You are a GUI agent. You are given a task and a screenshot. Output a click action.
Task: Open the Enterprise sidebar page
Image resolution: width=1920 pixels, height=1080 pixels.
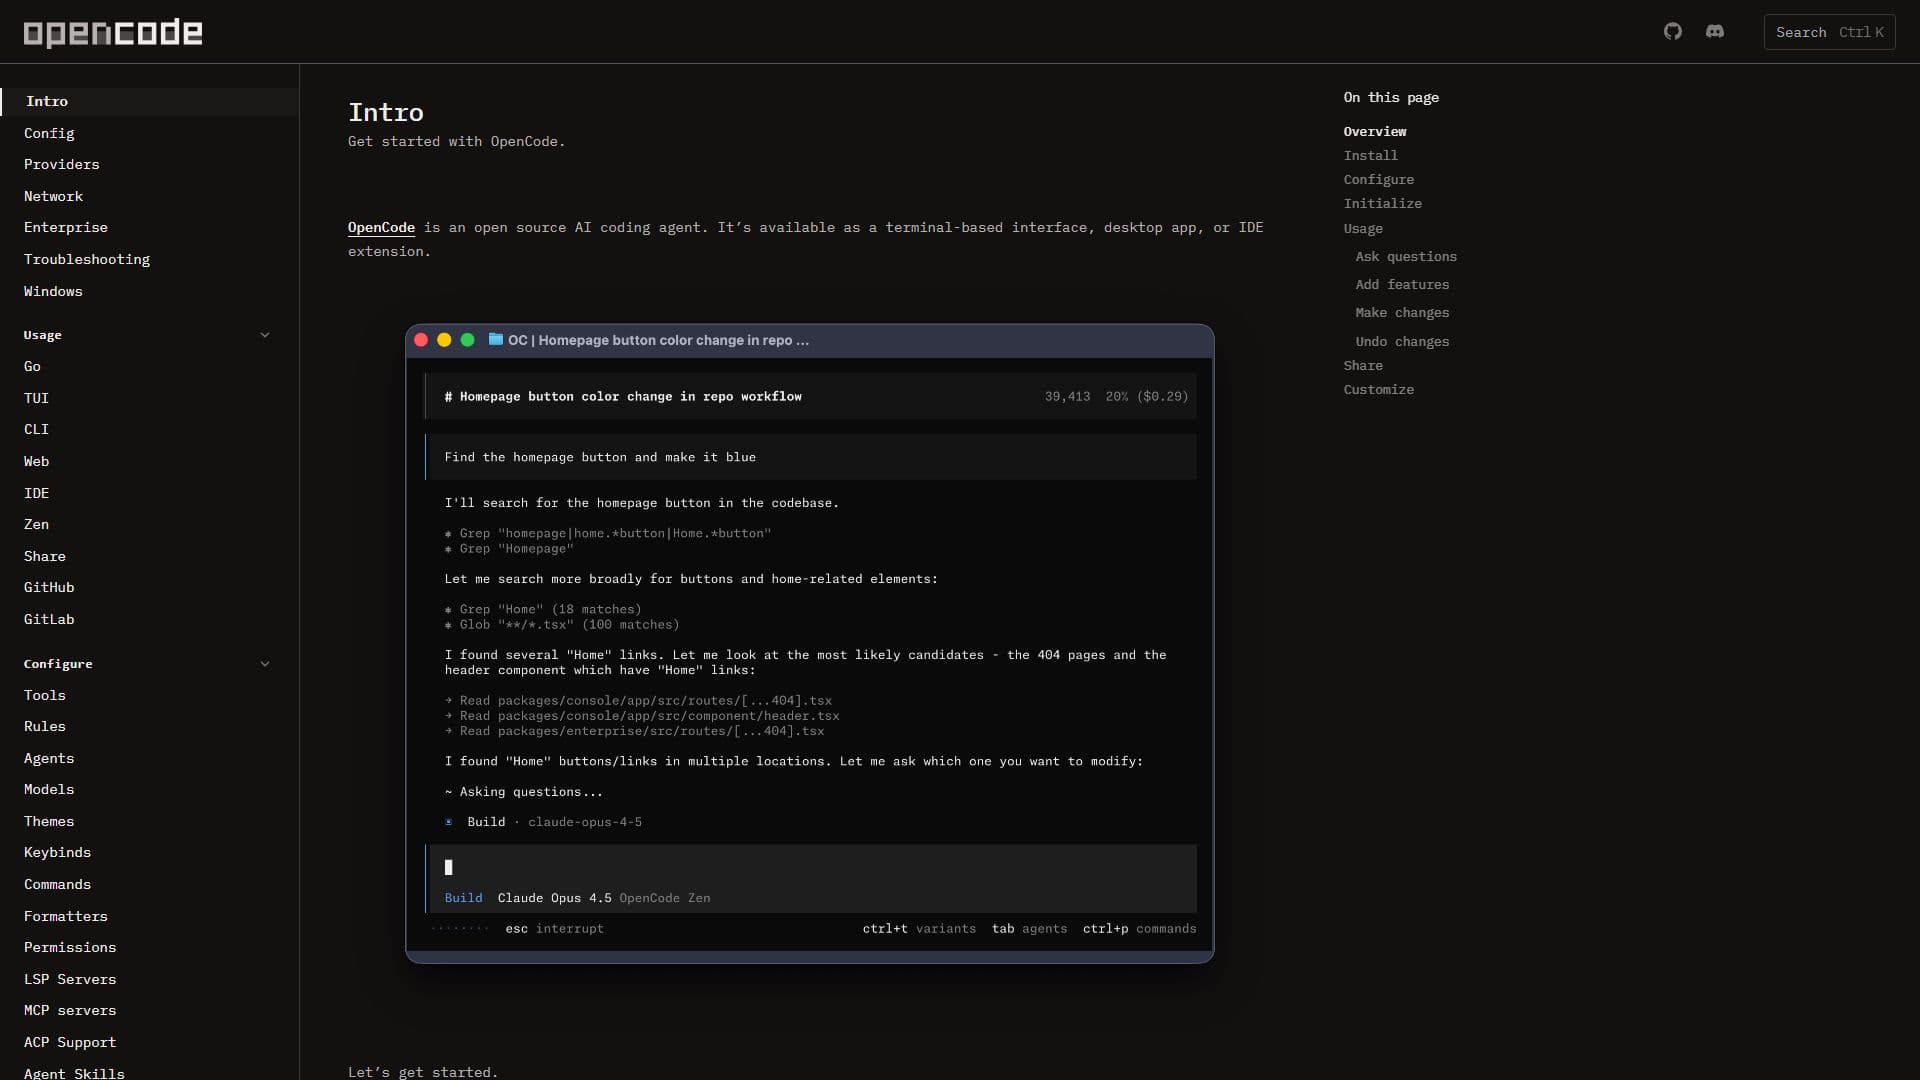coord(66,227)
